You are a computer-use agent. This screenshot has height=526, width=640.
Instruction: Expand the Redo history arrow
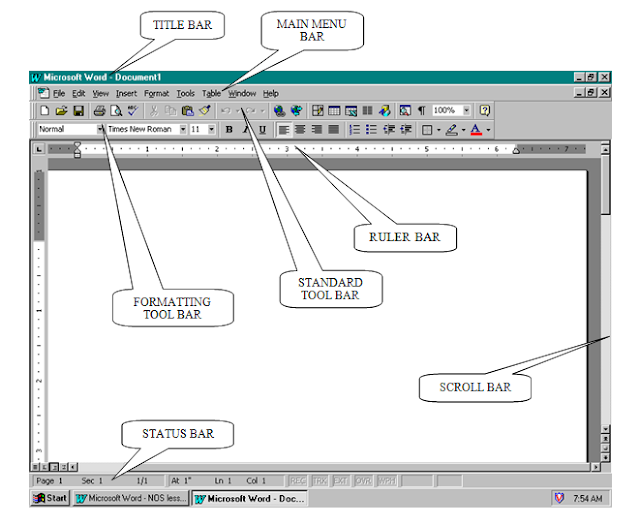coord(262,111)
